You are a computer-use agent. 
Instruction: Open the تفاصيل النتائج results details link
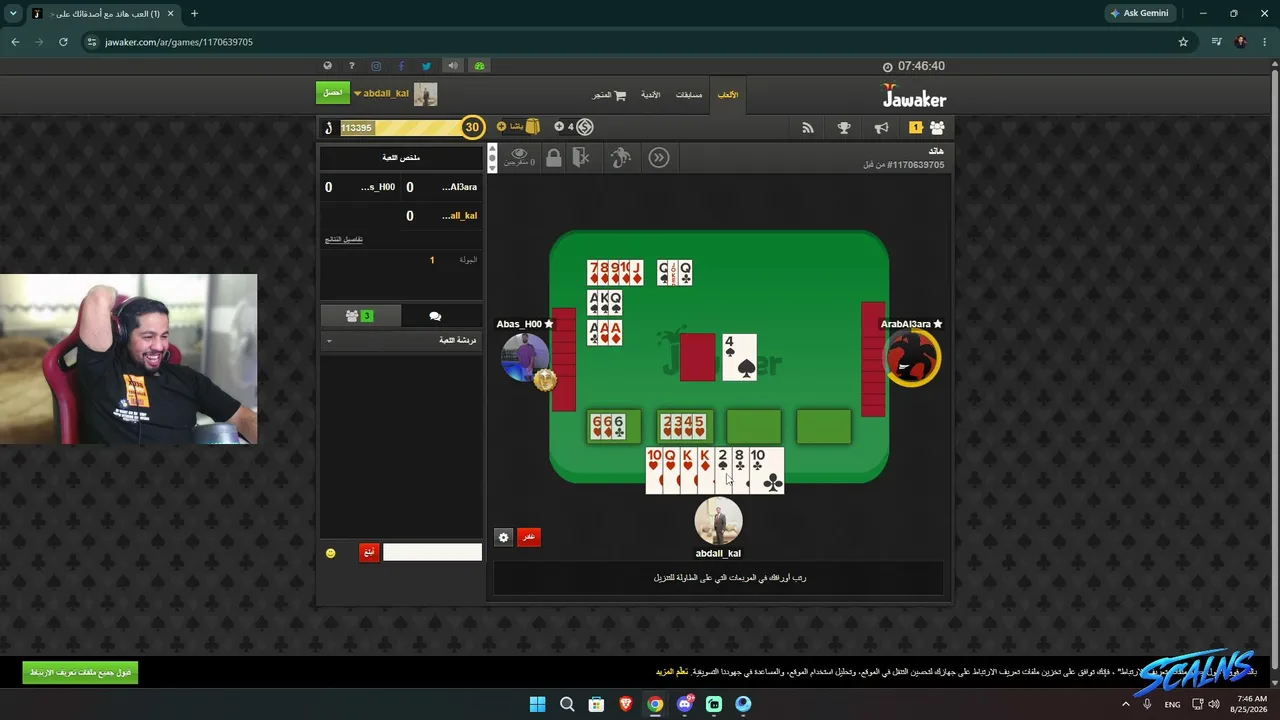[x=343, y=239]
